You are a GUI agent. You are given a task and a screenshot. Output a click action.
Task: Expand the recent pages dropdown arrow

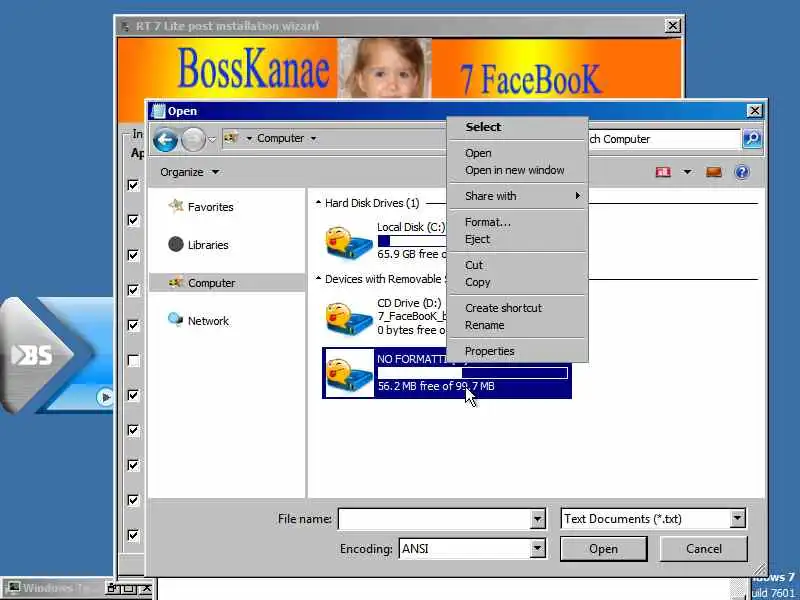[212, 139]
